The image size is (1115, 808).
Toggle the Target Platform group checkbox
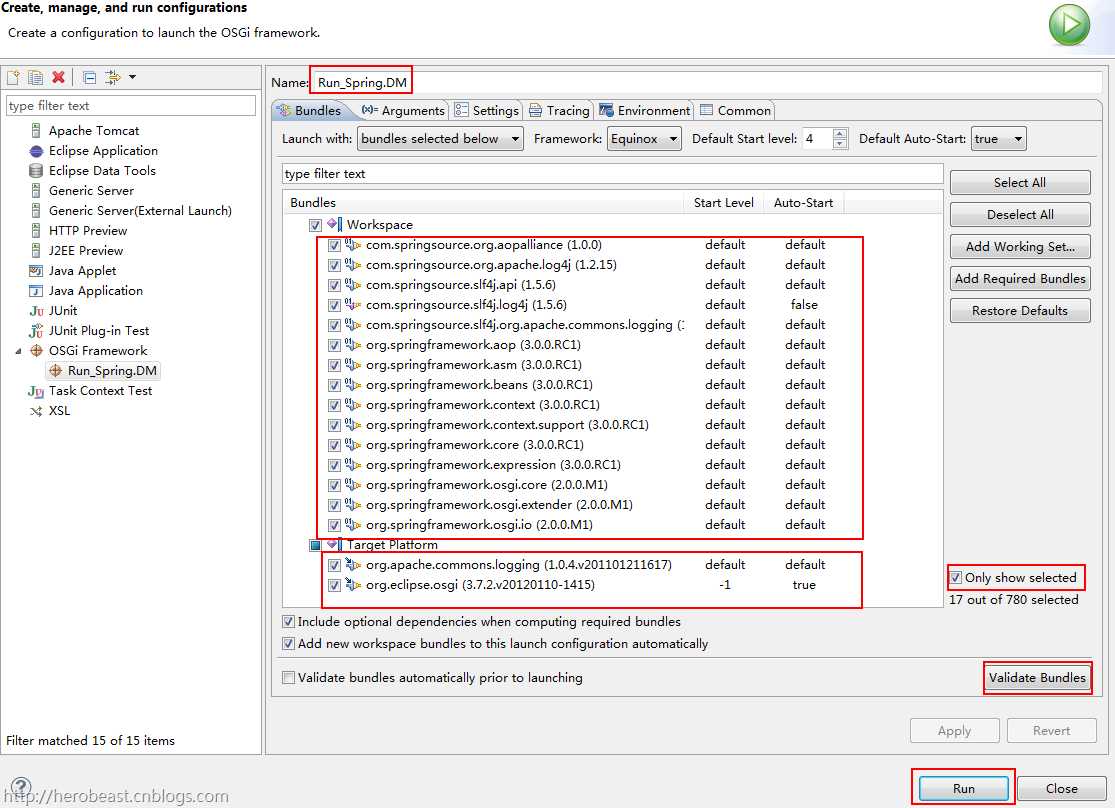[315, 545]
